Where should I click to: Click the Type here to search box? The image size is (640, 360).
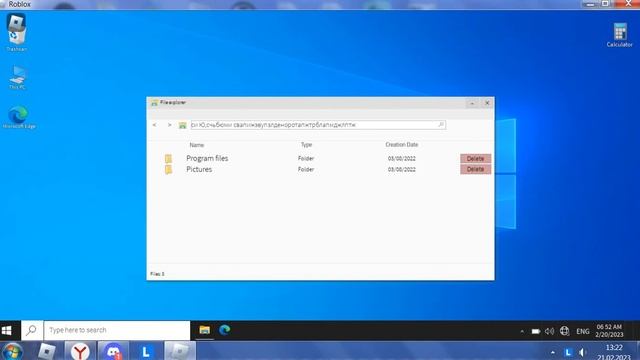[x=117, y=330]
